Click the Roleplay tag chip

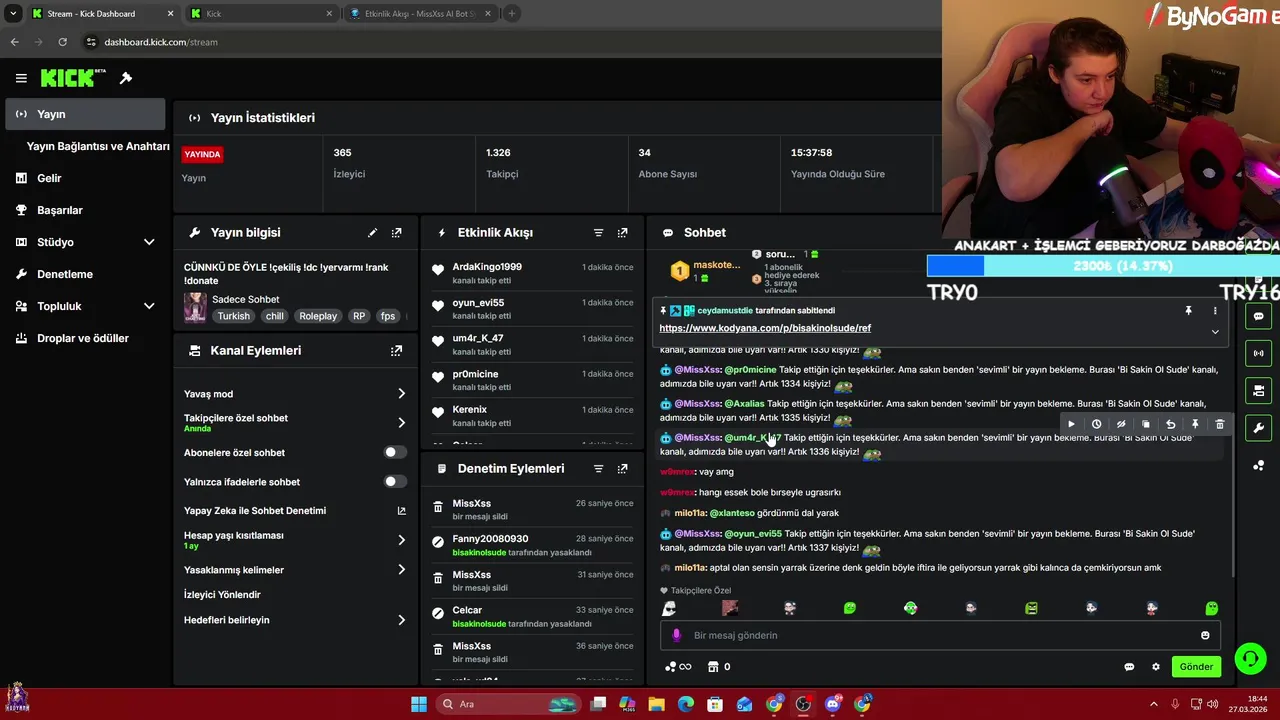click(318, 316)
